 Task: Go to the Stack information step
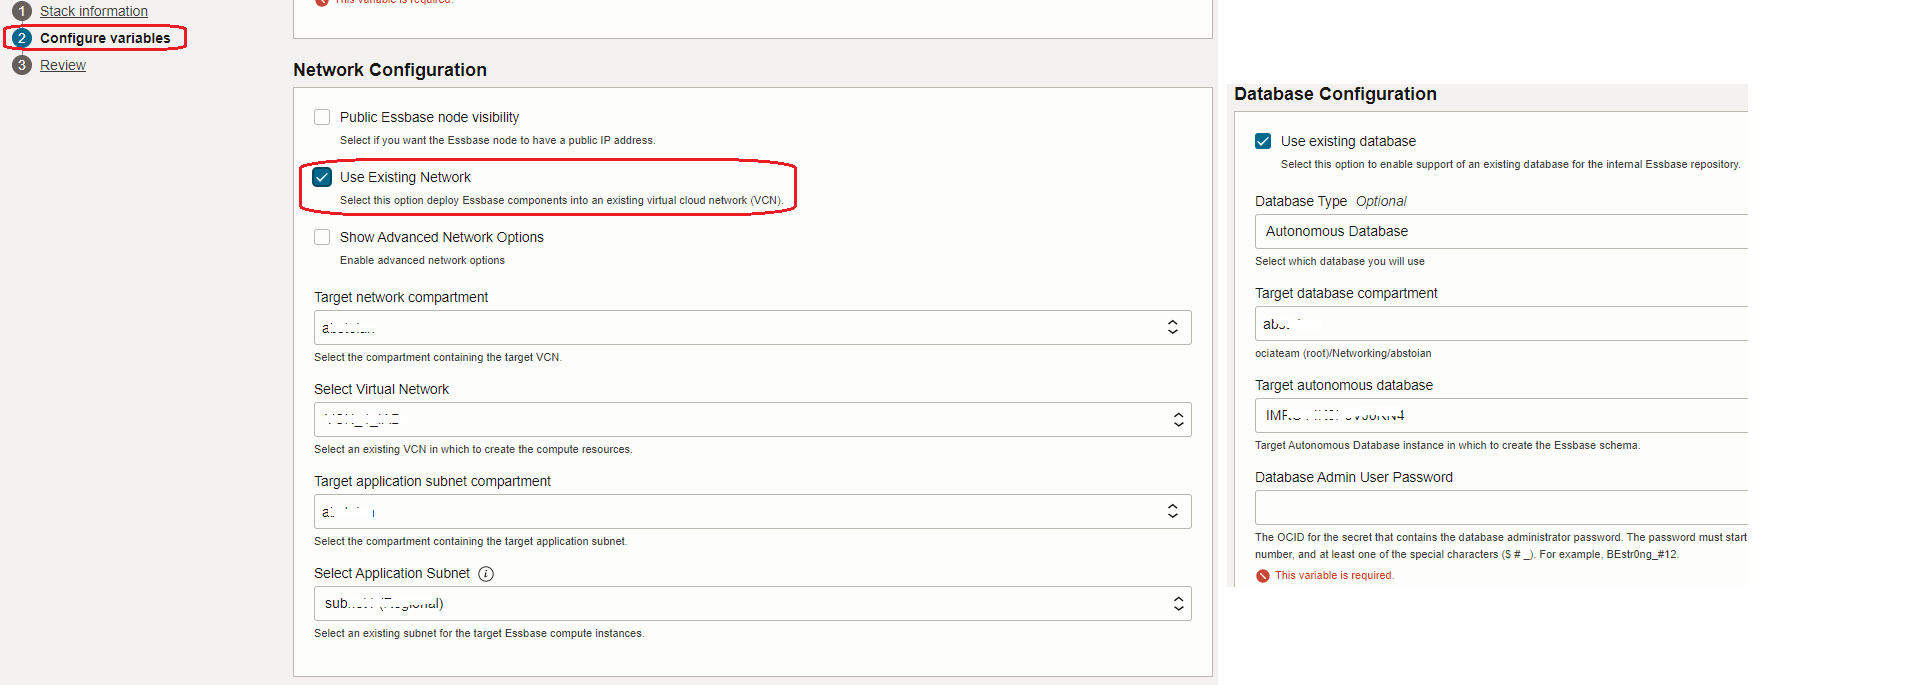click(x=94, y=11)
